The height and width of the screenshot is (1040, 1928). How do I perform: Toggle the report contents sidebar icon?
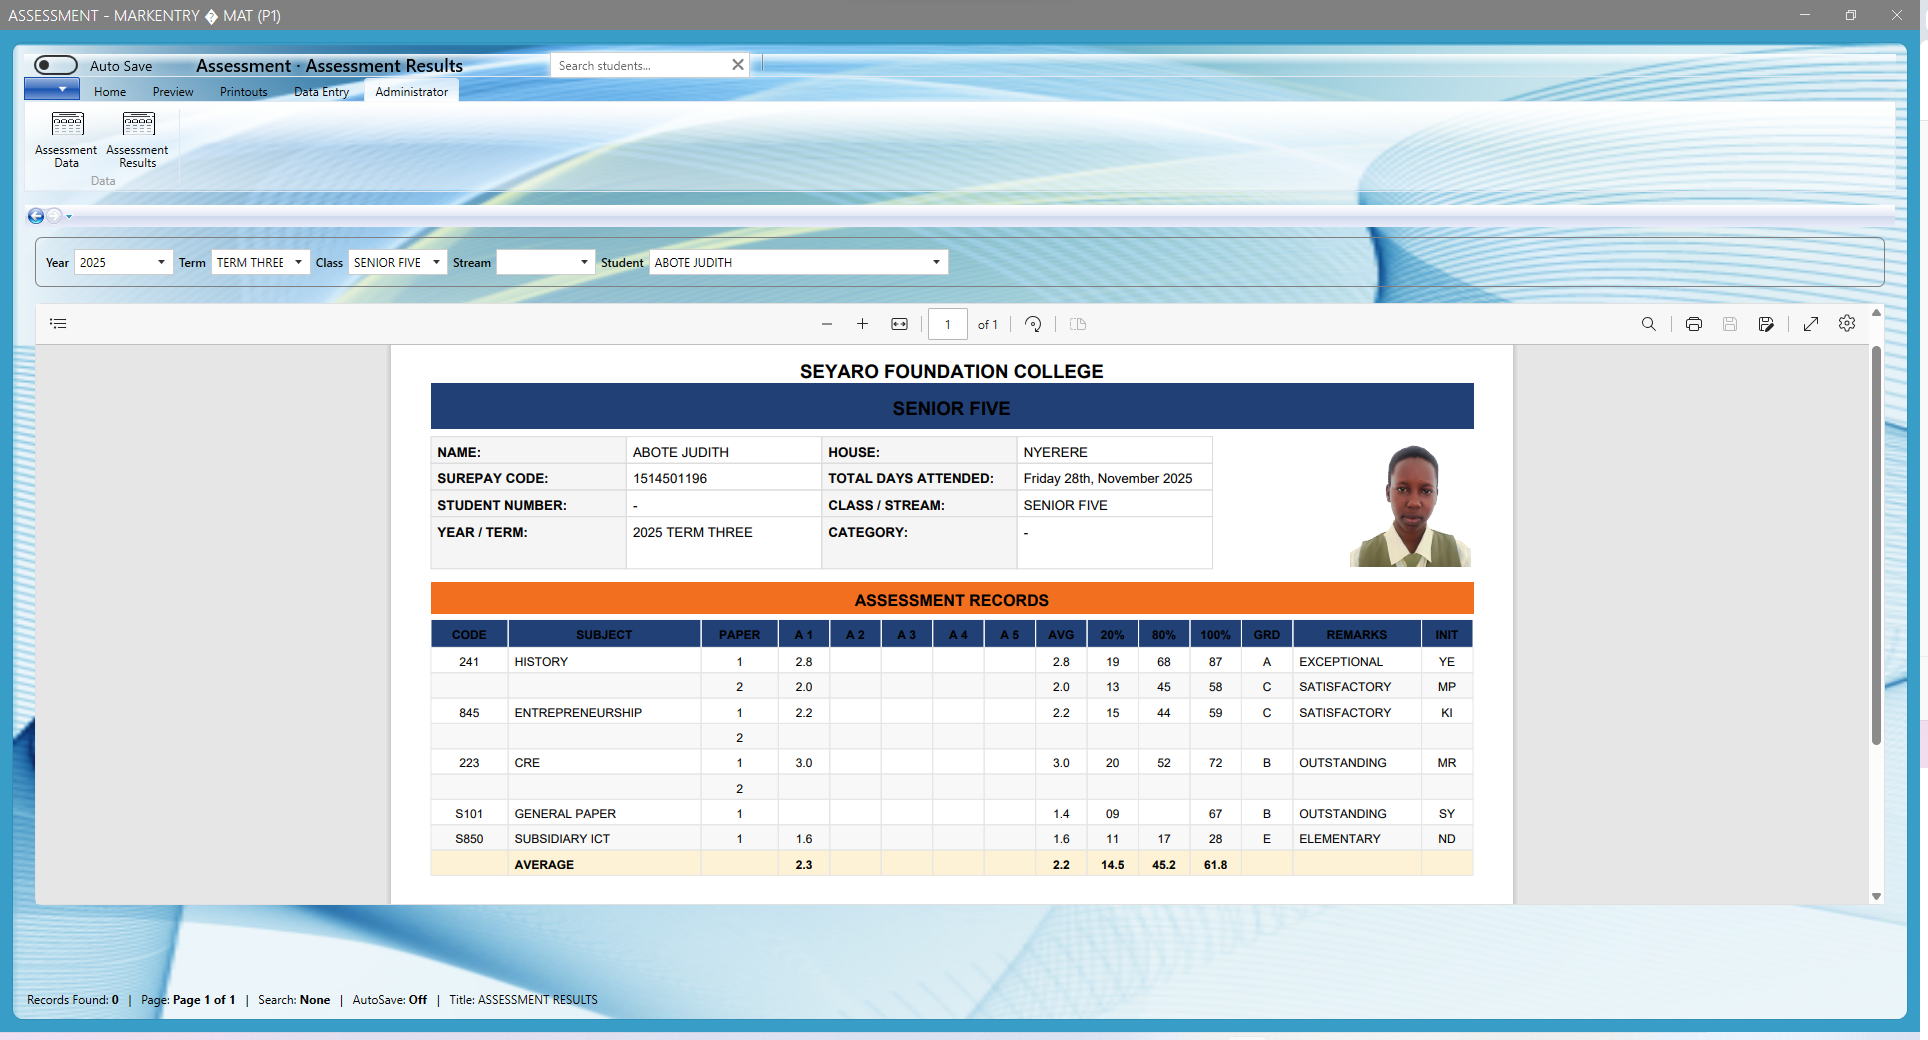pos(58,324)
